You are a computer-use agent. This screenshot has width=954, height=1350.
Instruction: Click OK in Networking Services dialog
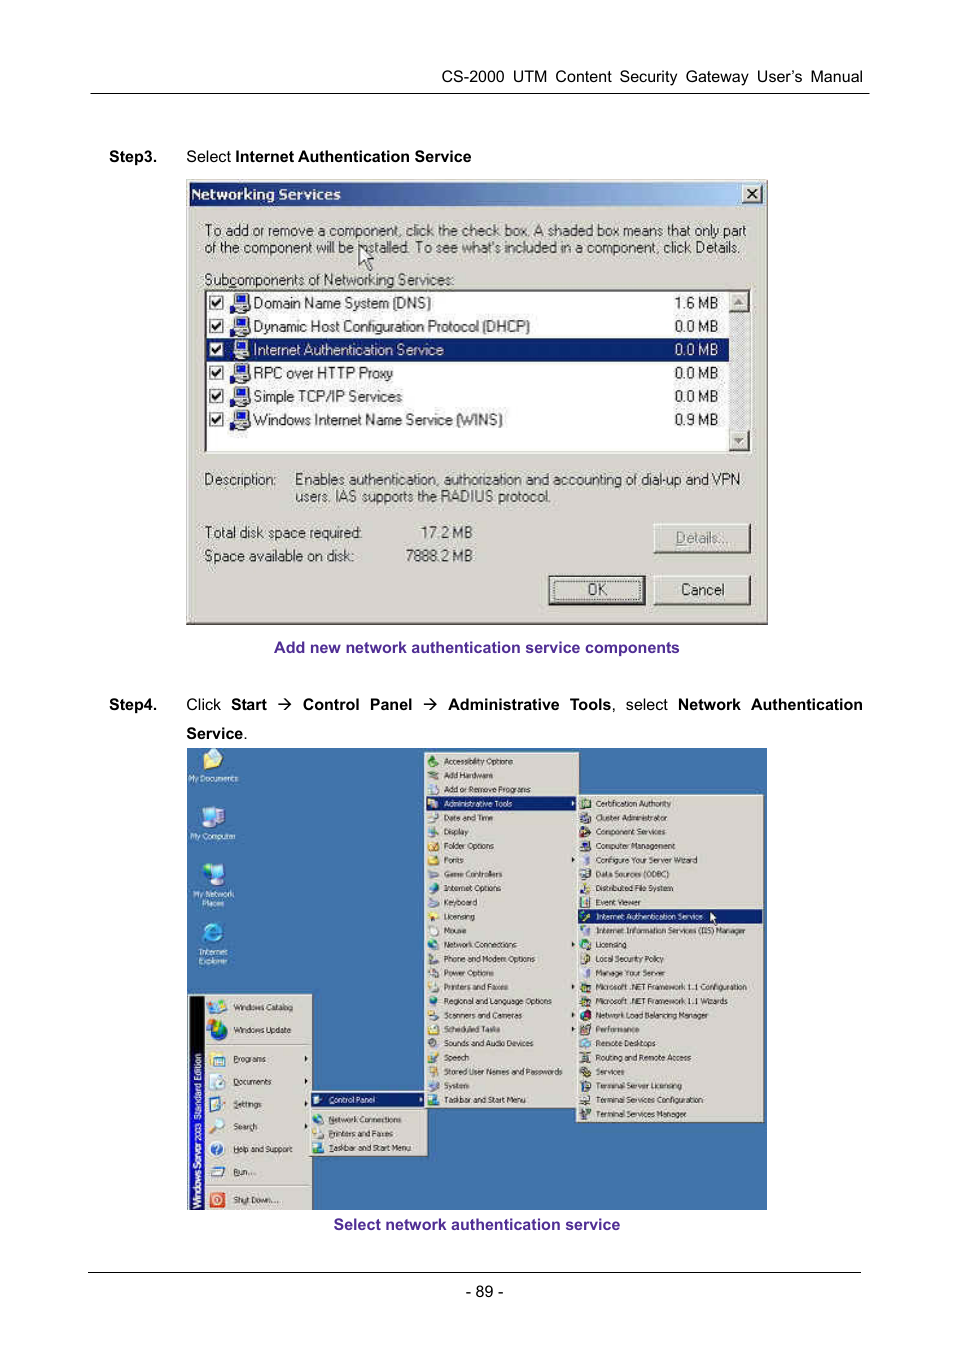[x=597, y=590]
